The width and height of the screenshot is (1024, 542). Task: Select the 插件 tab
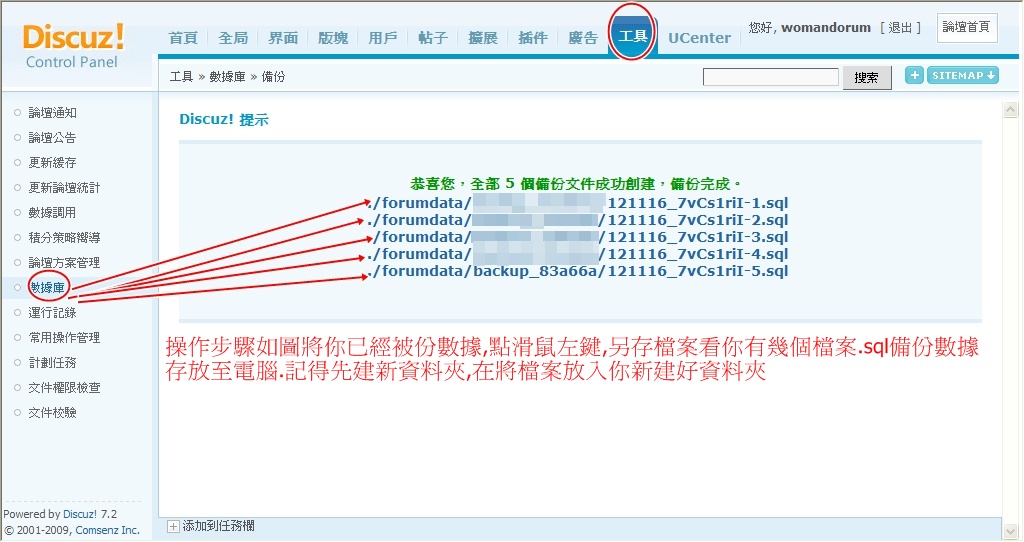[533, 38]
